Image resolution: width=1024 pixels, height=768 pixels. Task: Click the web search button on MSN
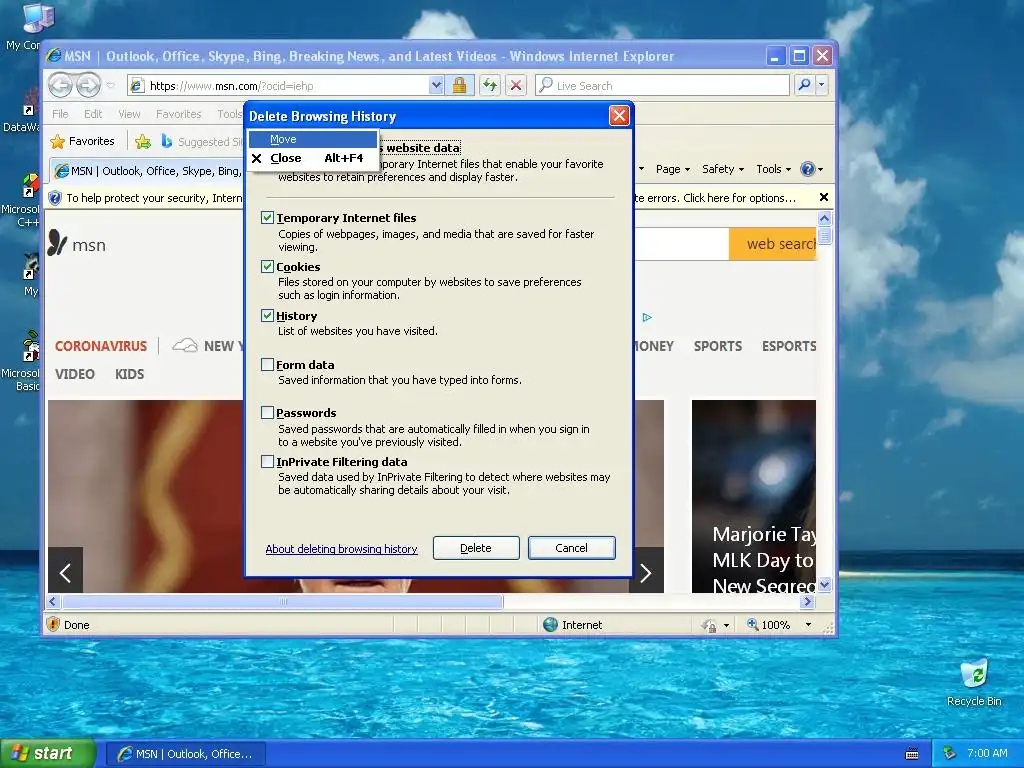[x=773, y=244]
